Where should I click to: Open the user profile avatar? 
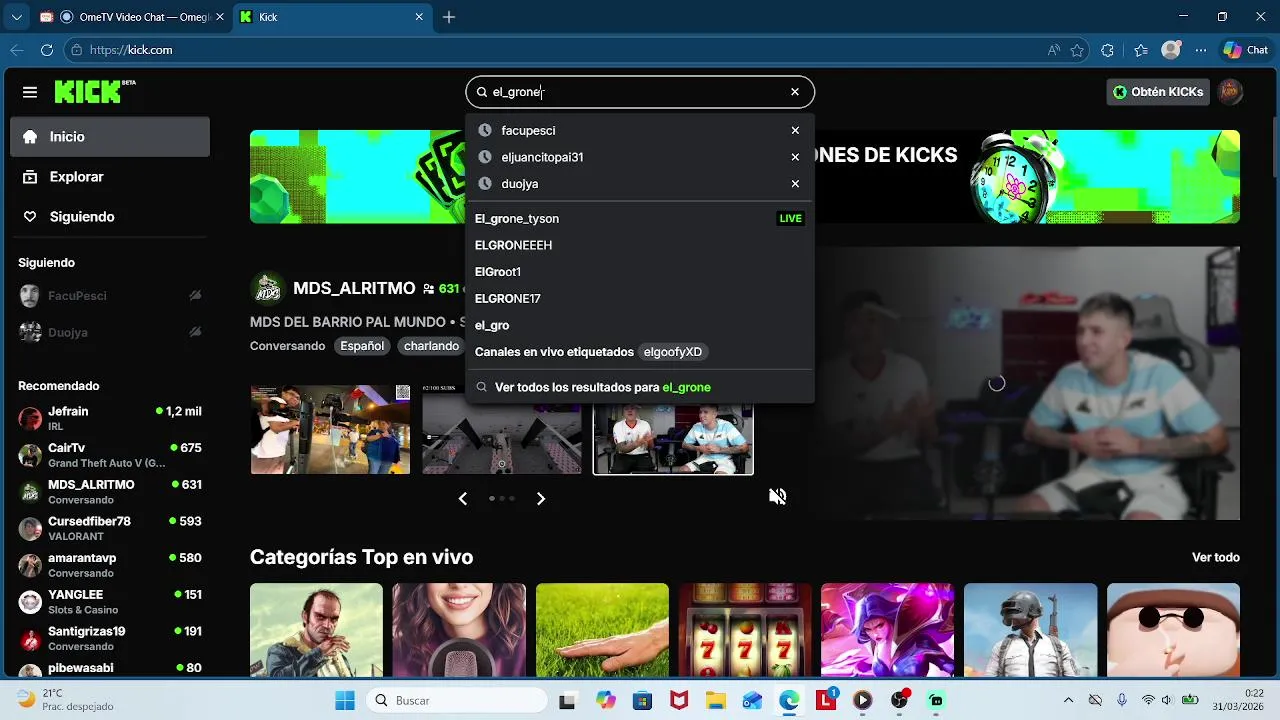click(1230, 92)
